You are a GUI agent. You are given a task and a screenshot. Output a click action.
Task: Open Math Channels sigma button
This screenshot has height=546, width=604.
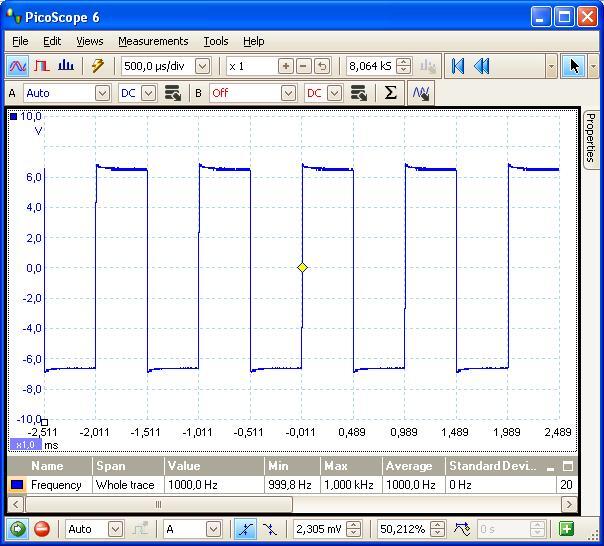tap(390, 93)
